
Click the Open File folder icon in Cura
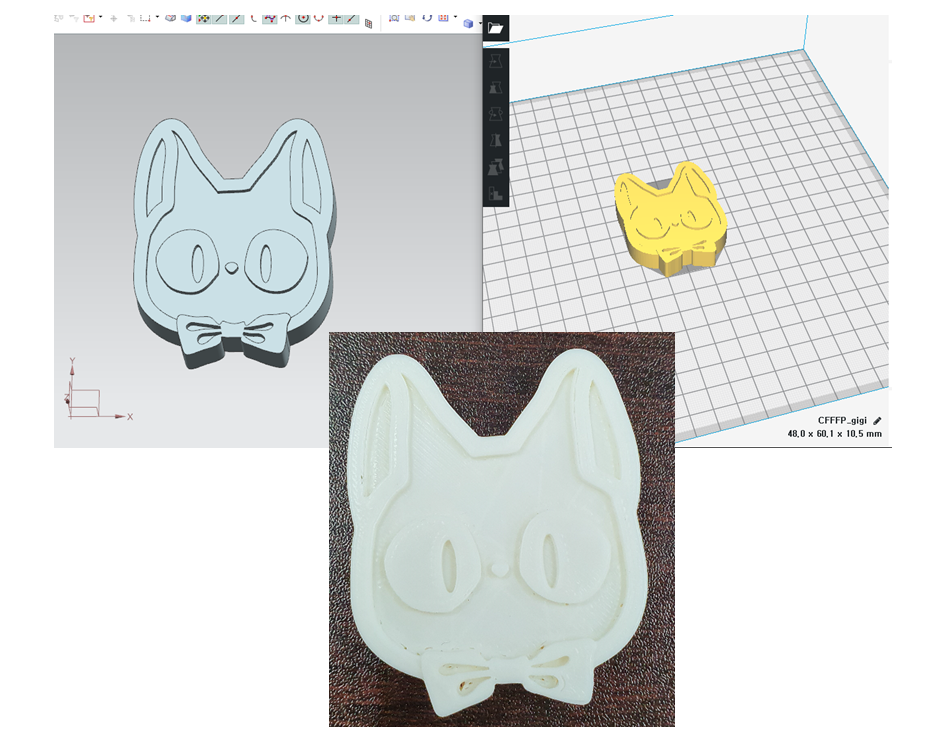point(495,27)
